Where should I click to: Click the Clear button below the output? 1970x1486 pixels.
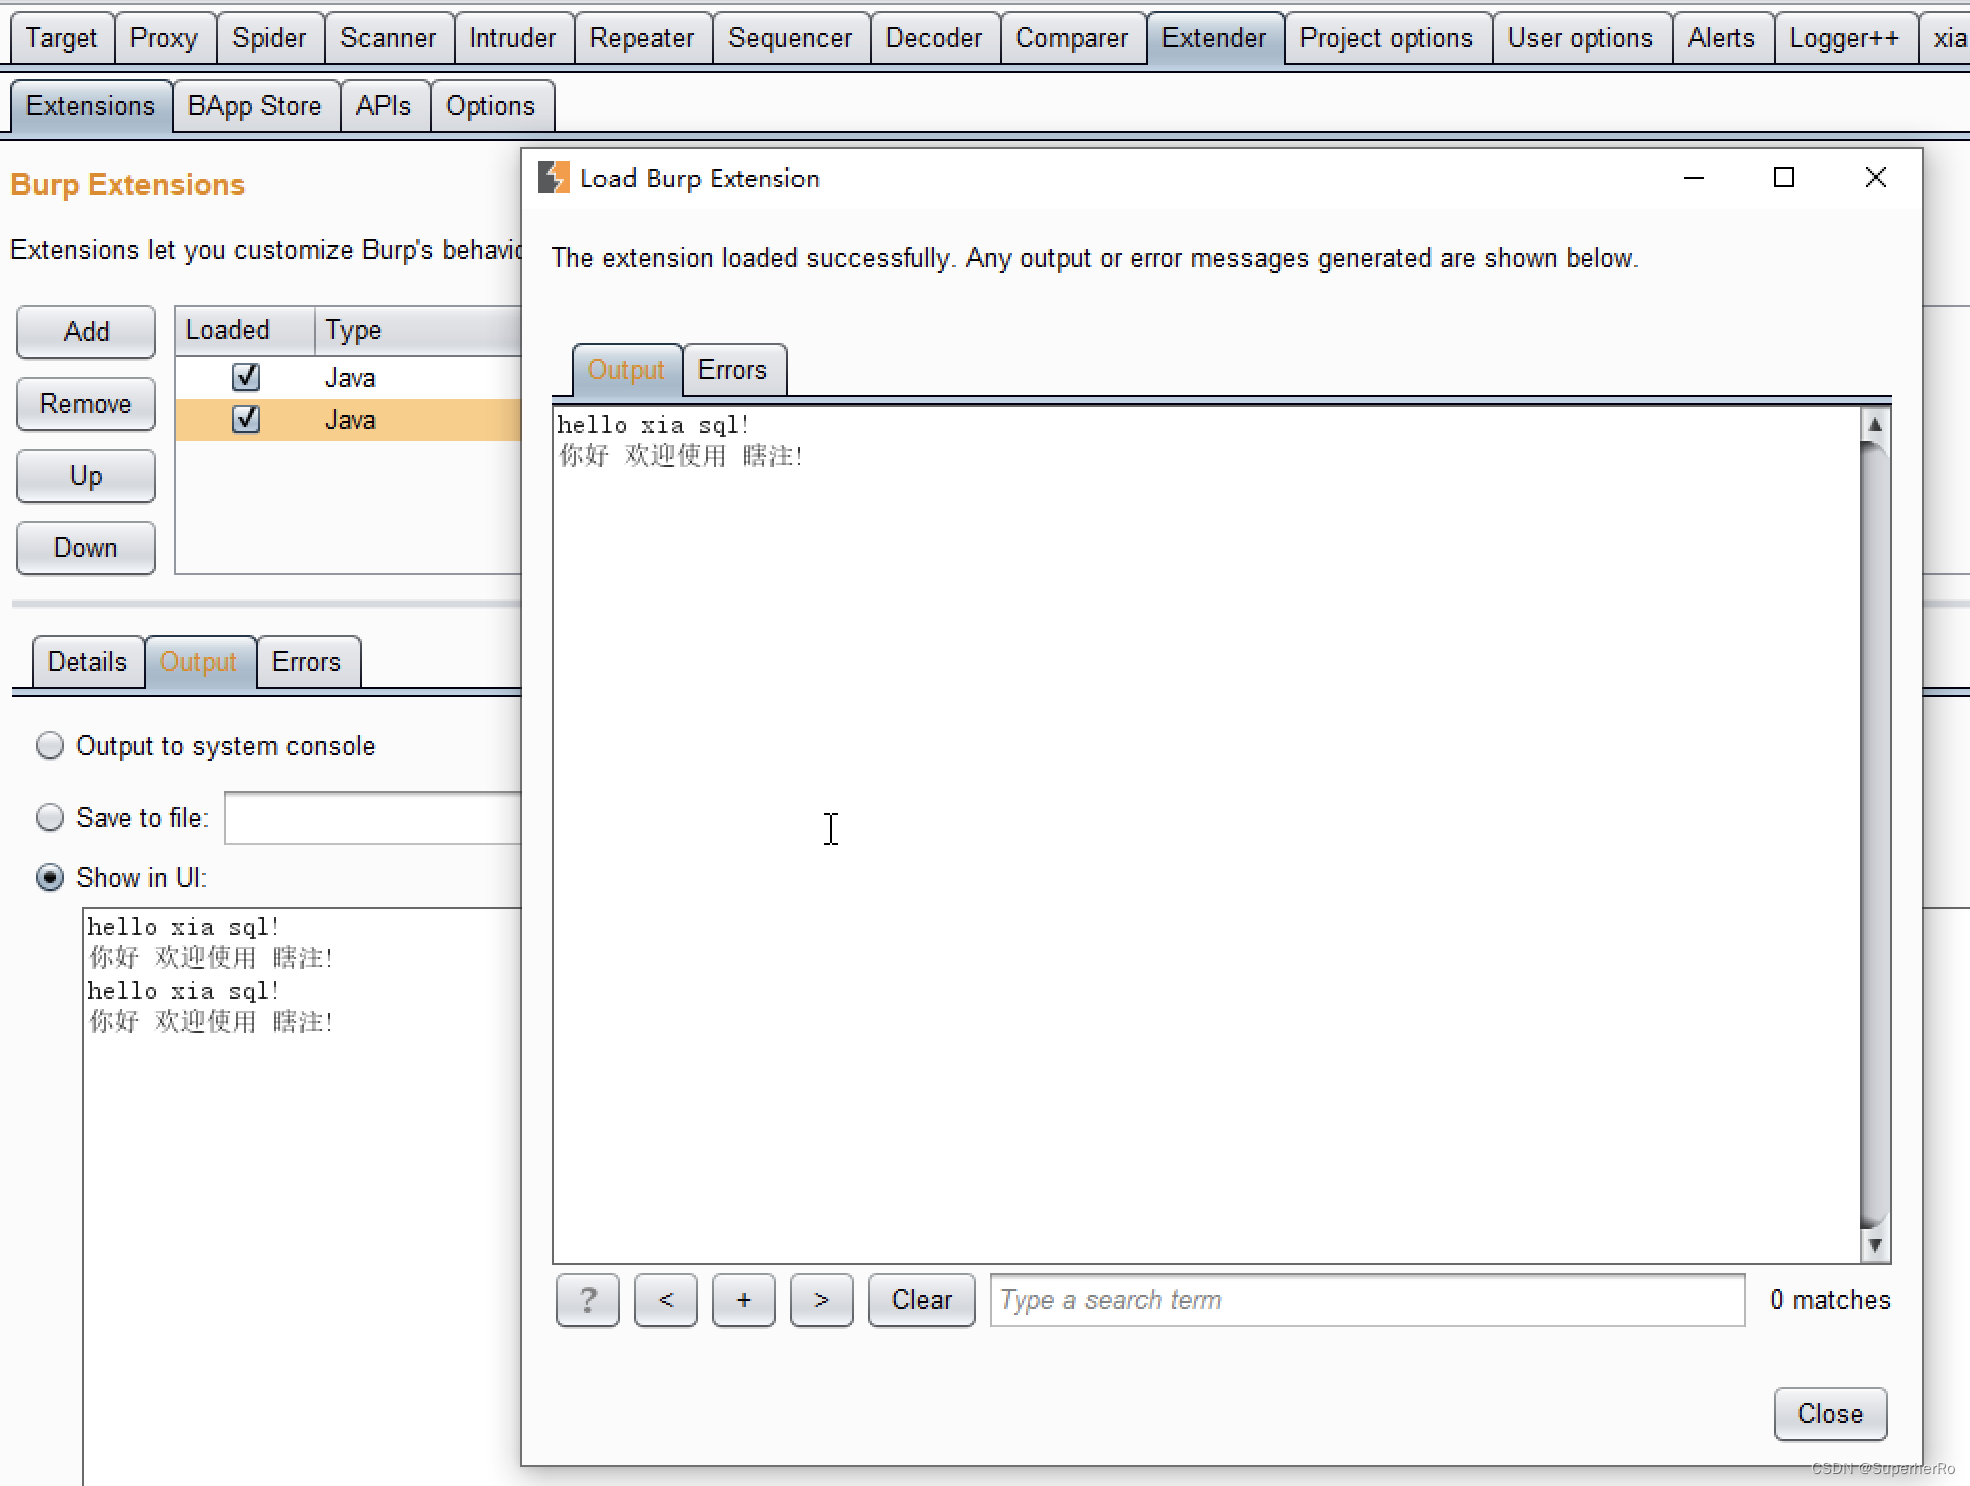(921, 1300)
